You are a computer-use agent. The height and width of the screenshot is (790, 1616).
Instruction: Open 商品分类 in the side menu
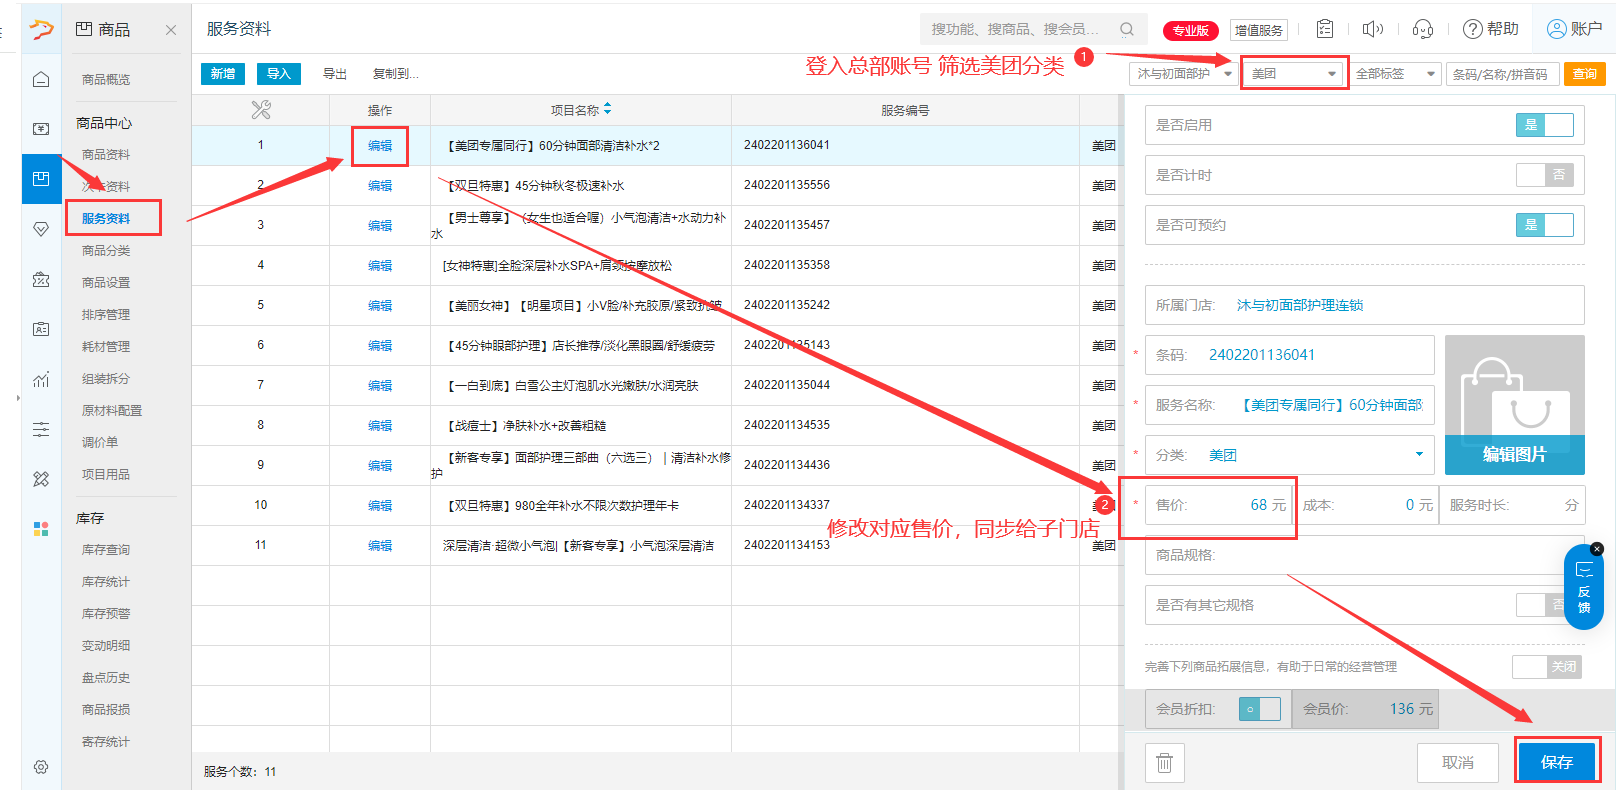(x=106, y=251)
